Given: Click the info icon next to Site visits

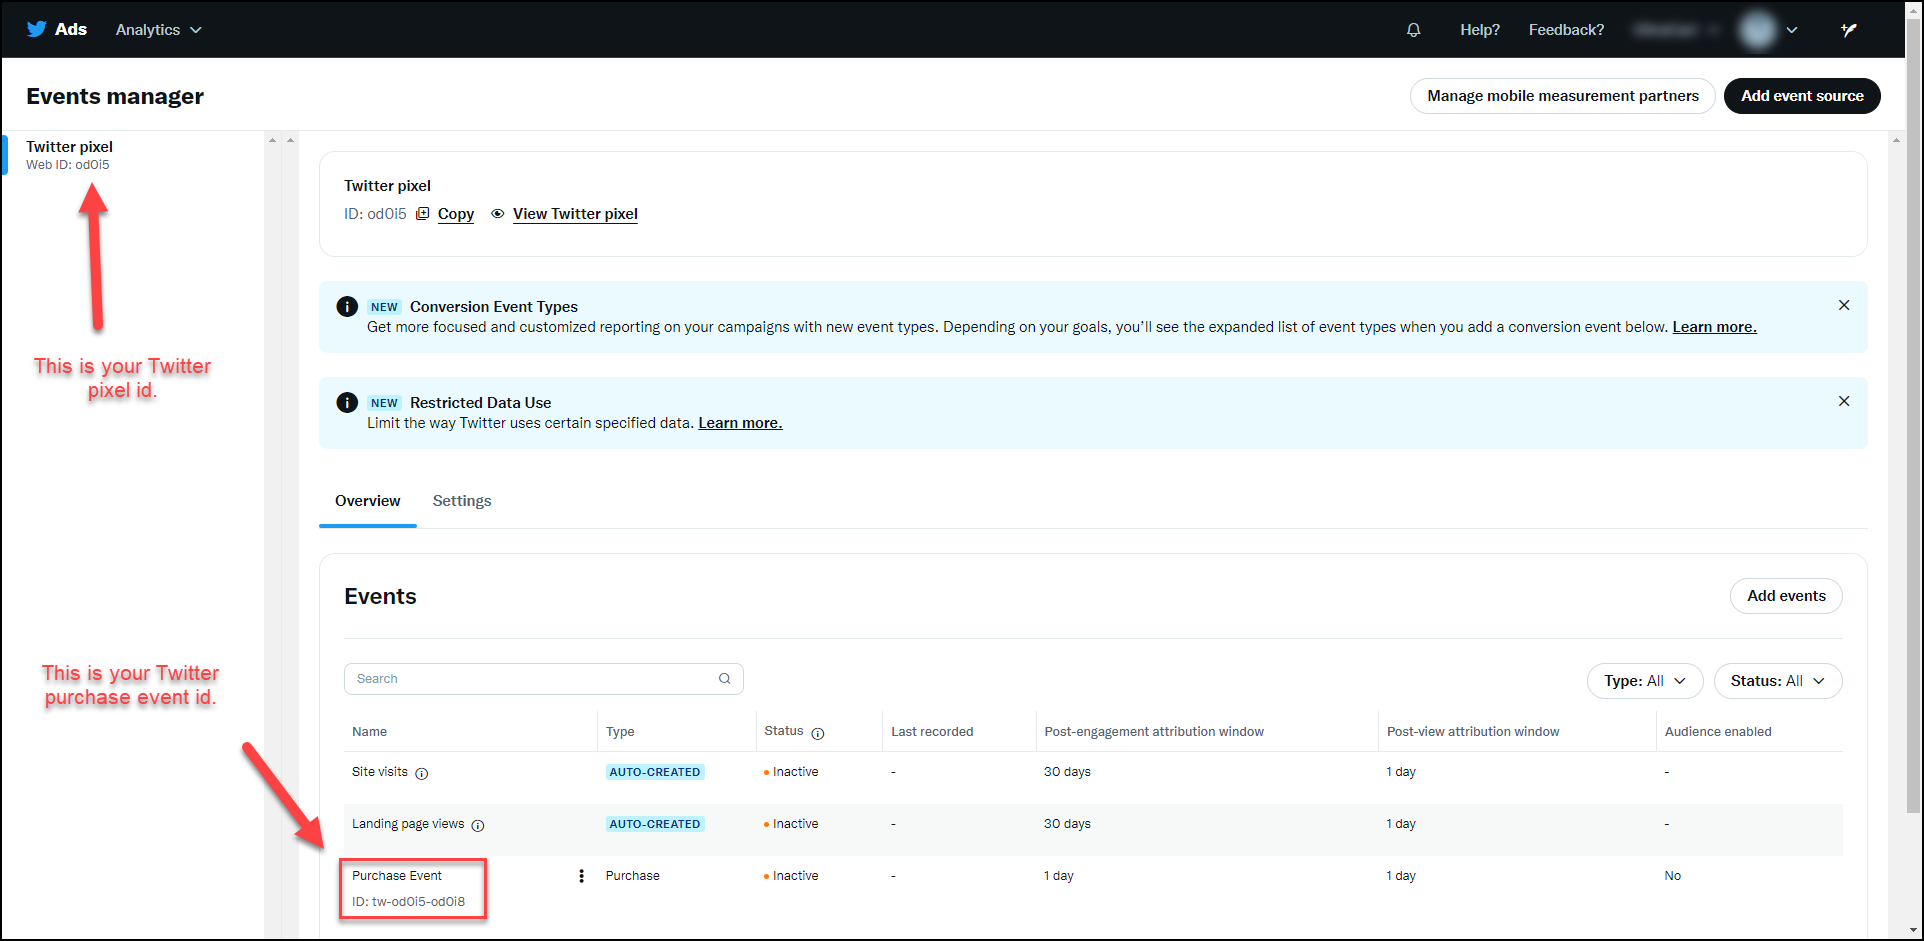Looking at the screenshot, I should tap(422, 773).
